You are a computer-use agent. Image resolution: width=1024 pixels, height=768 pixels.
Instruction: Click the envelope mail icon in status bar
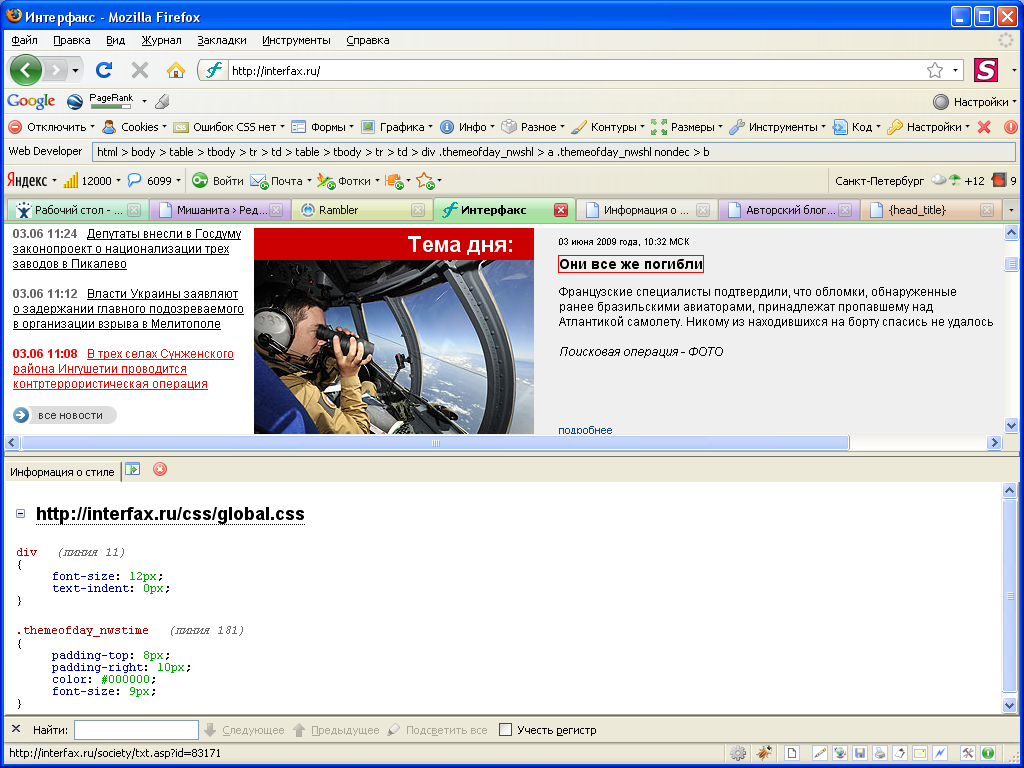[920, 753]
